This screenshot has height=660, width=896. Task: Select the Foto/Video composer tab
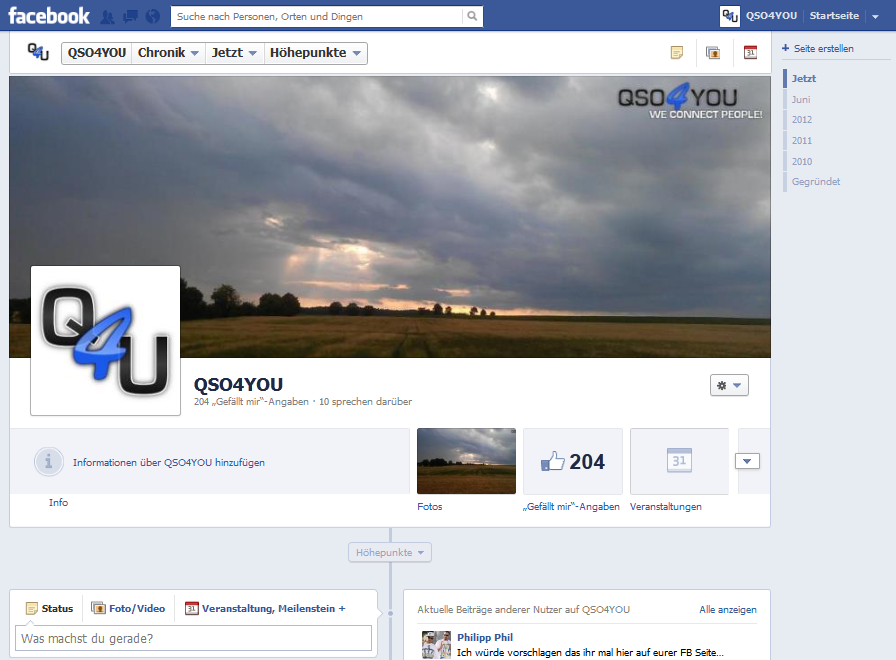pyautogui.click(x=129, y=608)
